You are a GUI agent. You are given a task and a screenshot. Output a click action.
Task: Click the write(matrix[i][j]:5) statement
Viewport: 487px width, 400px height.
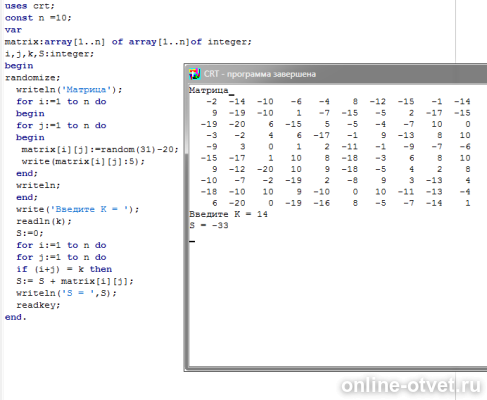83,161
